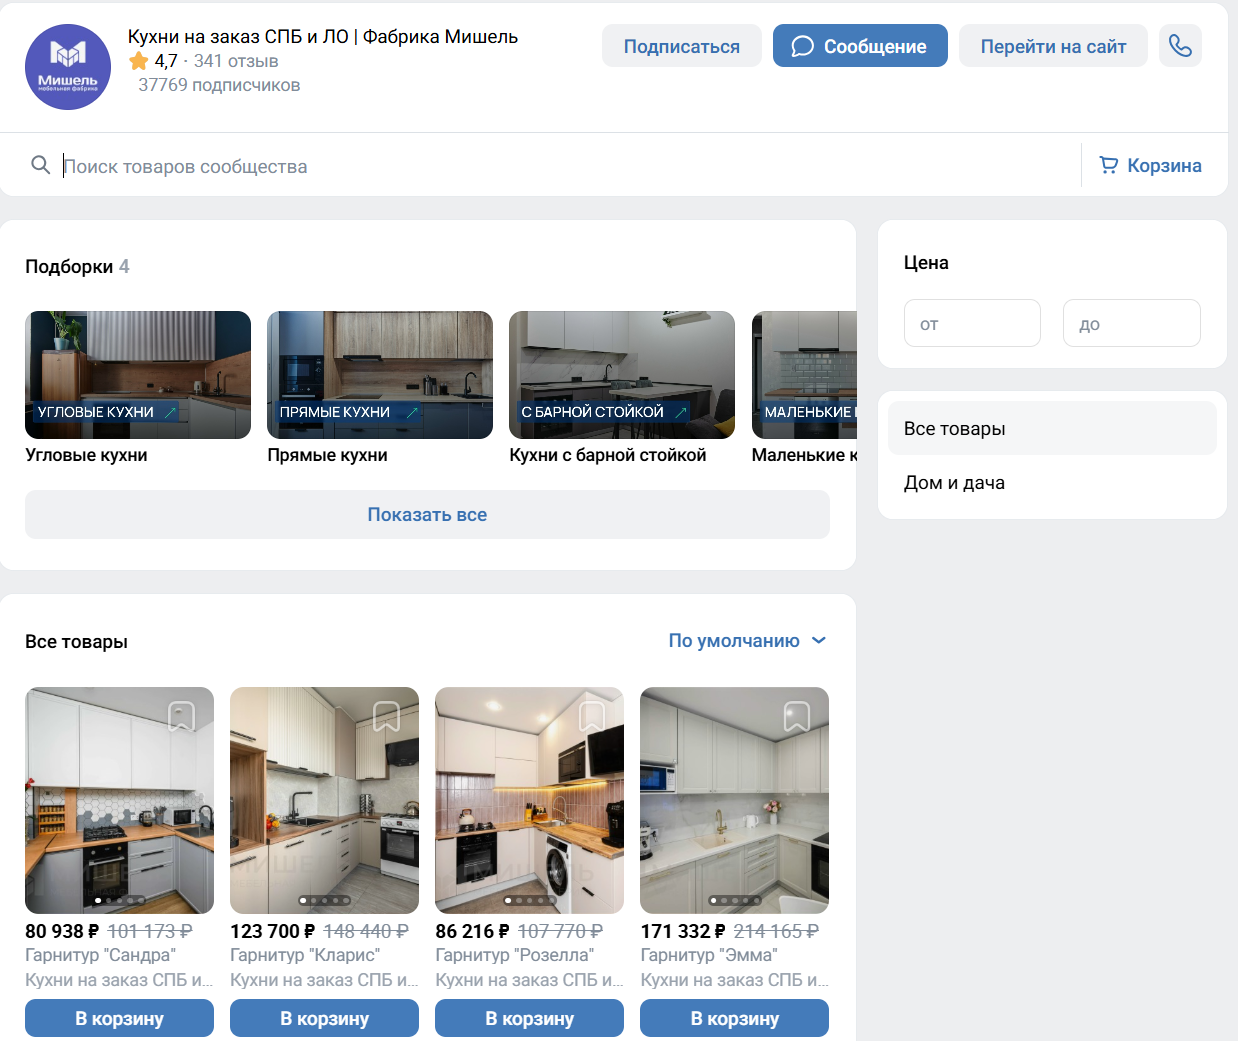
Task: Bookmark the Гарнитур "Розелла" product
Action: [592, 716]
